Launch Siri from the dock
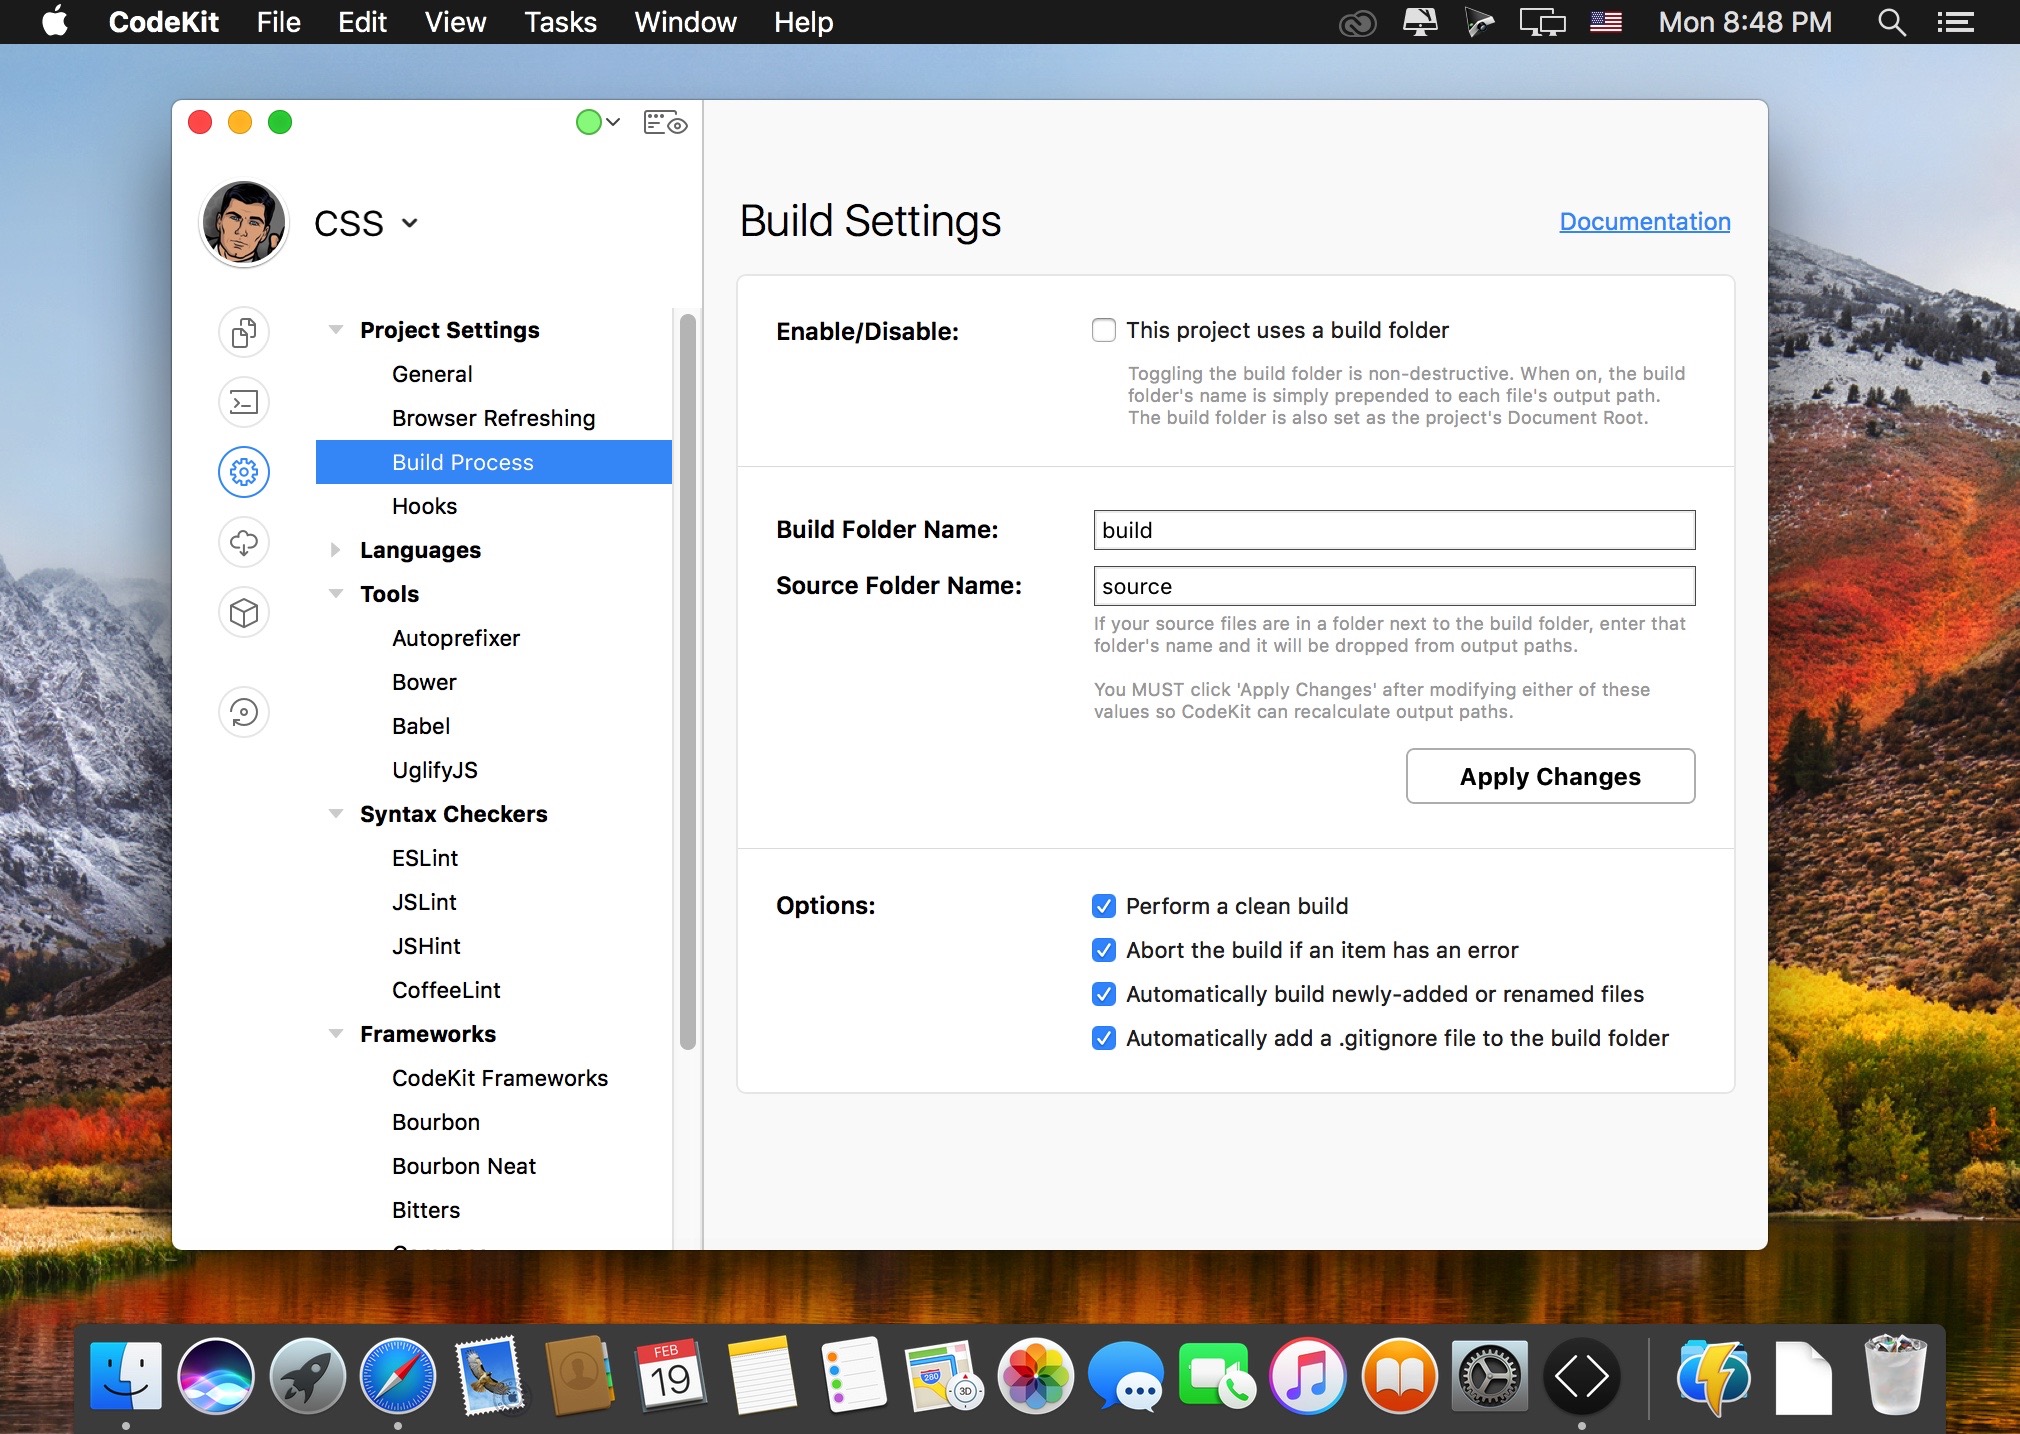This screenshot has width=2020, height=1434. [216, 1376]
